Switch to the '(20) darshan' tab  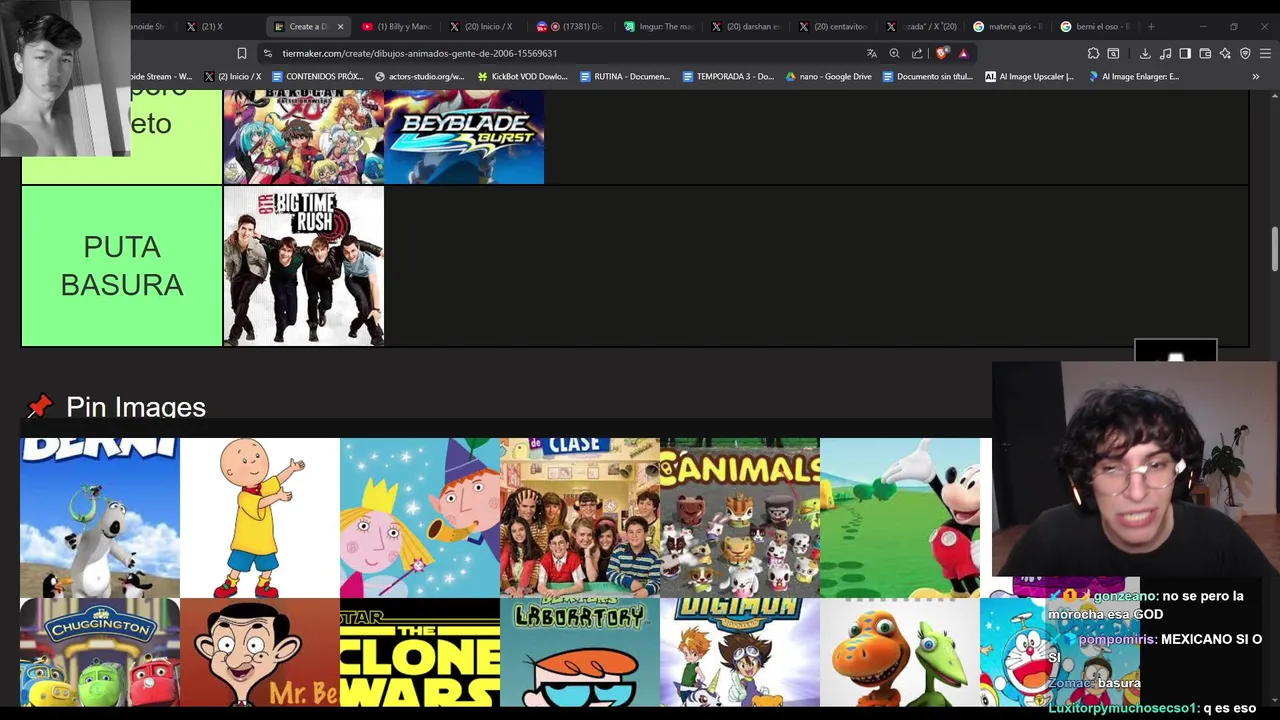click(x=745, y=26)
